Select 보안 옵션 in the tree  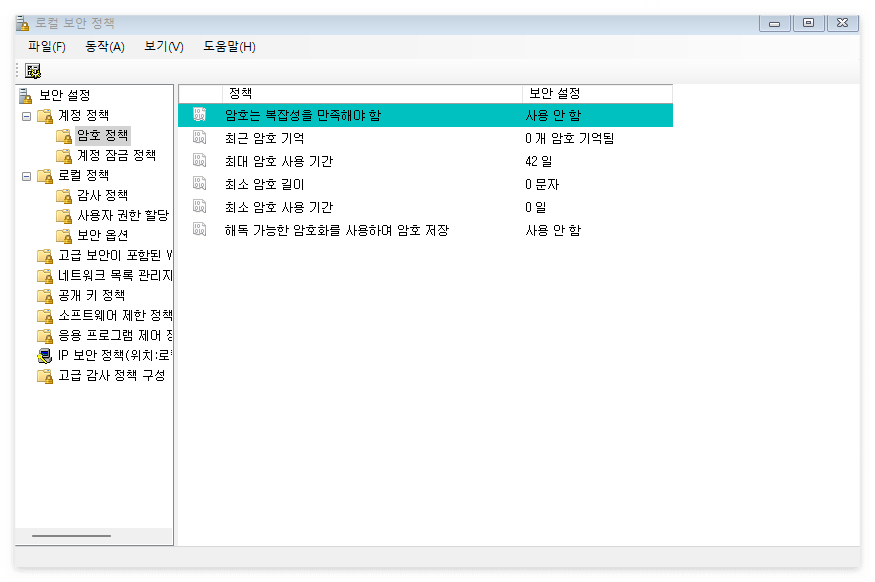pyautogui.click(x=103, y=235)
